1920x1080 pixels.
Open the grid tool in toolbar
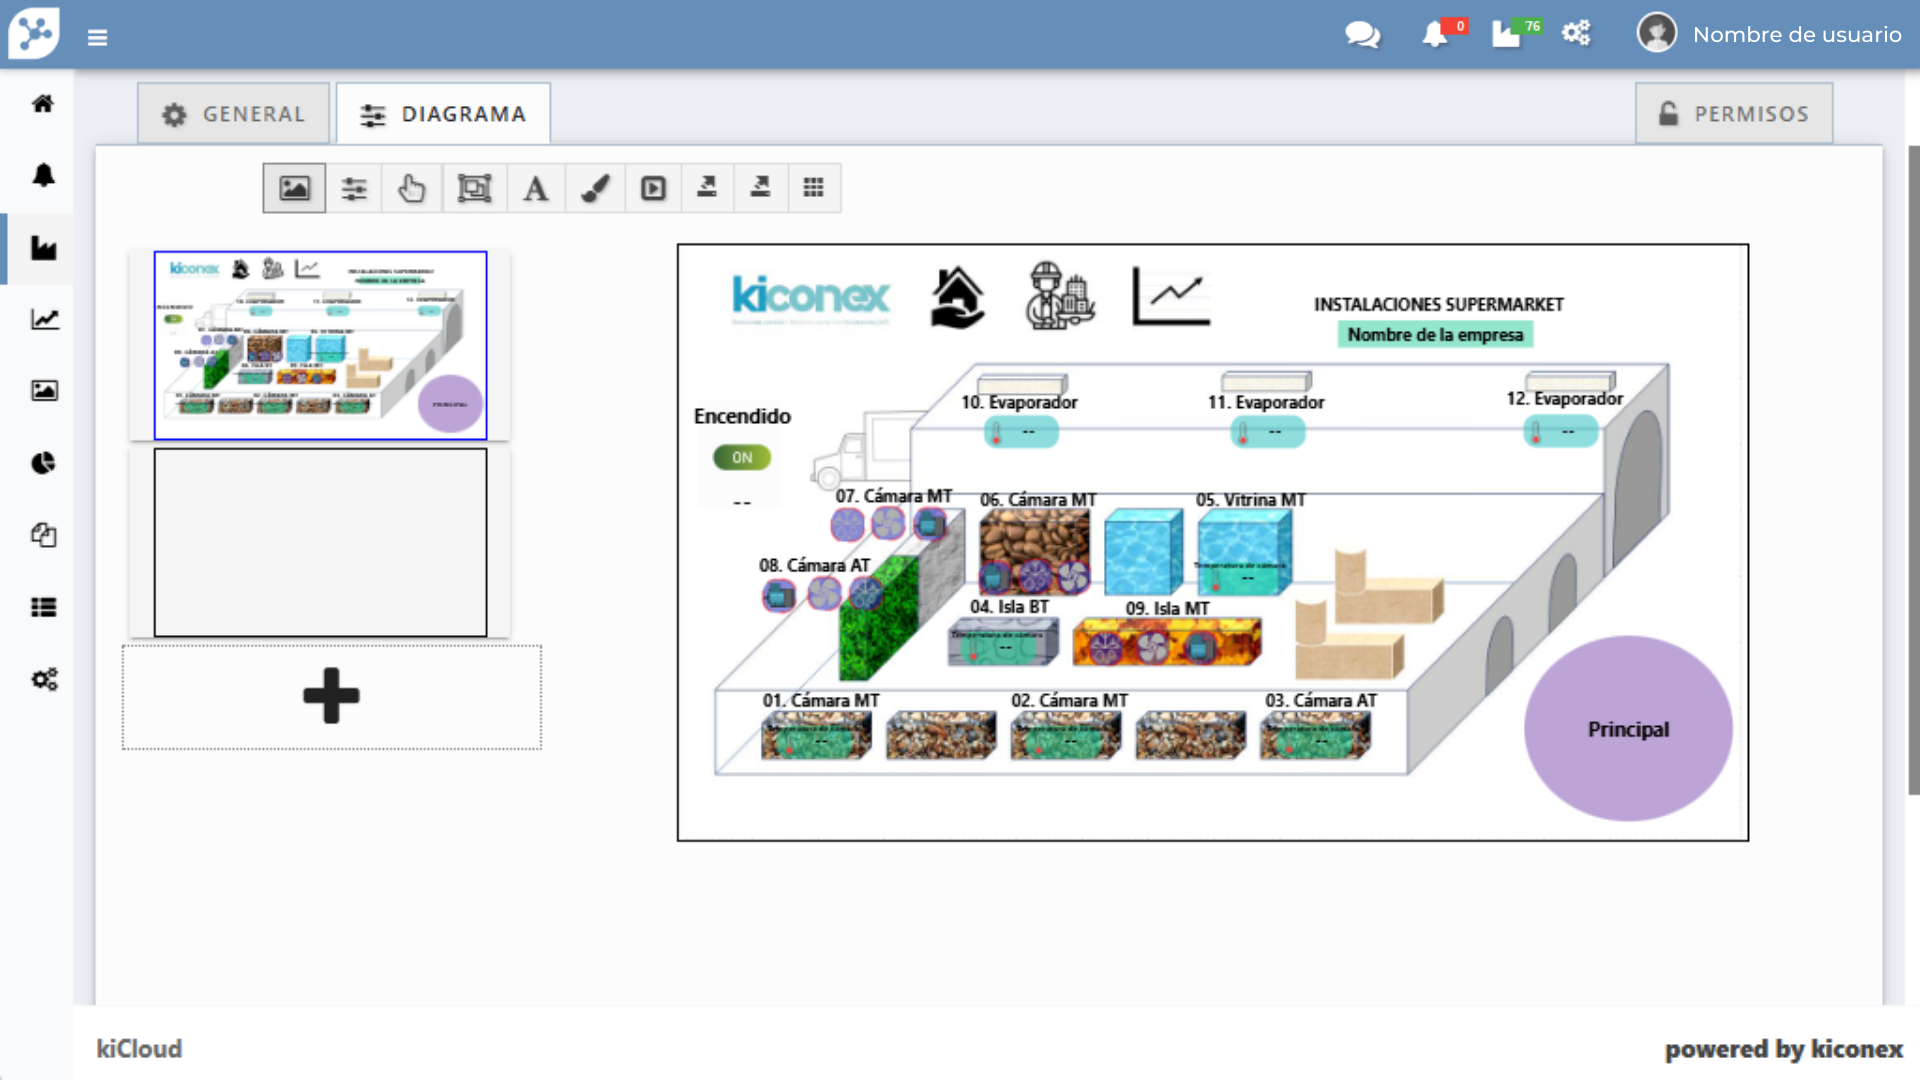[813, 188]
